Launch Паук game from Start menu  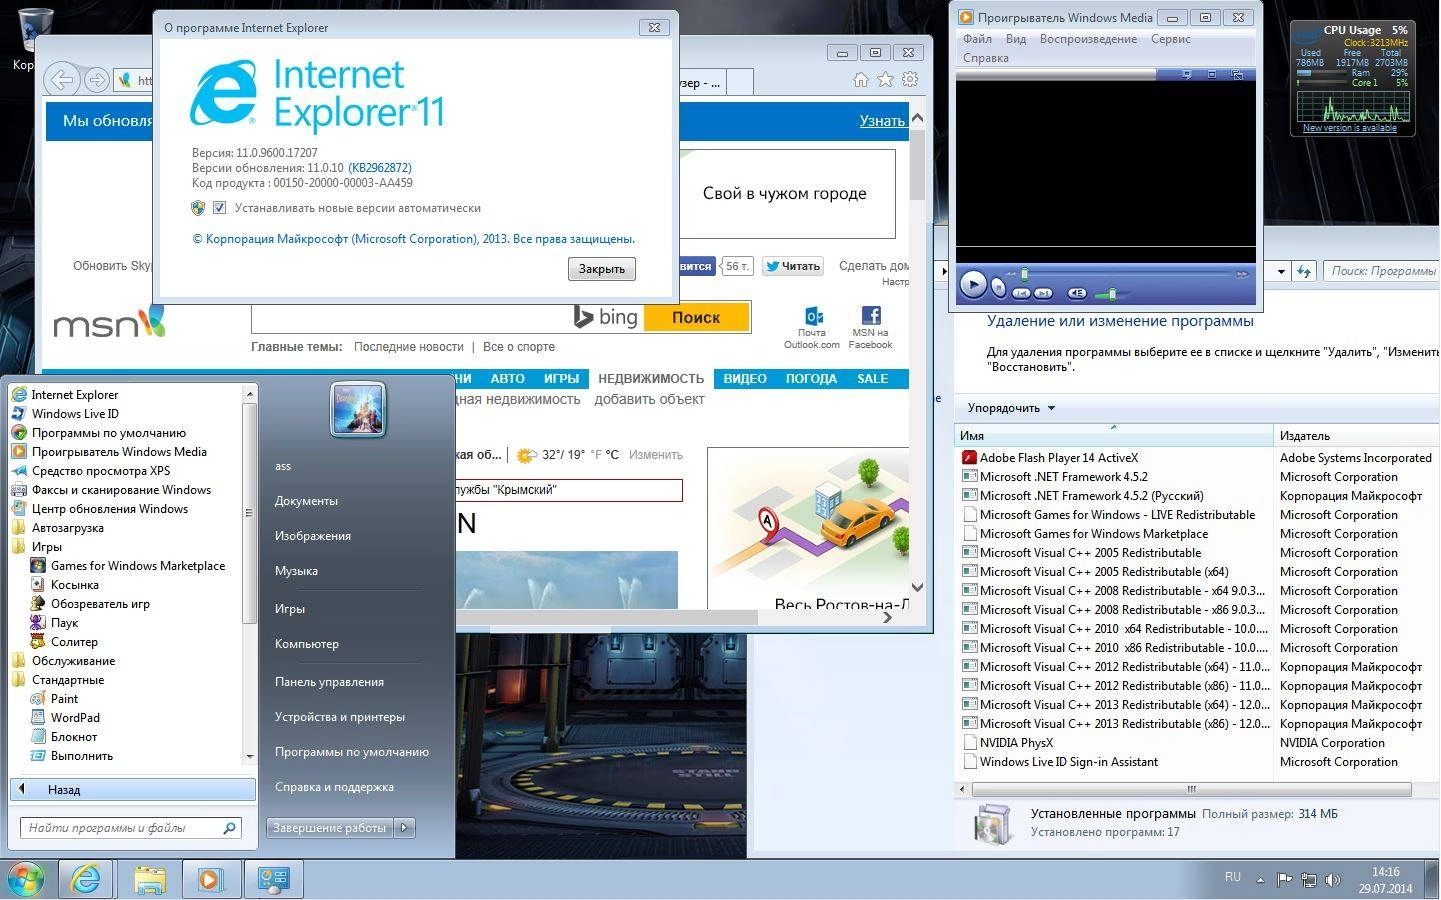click(64, 623)
